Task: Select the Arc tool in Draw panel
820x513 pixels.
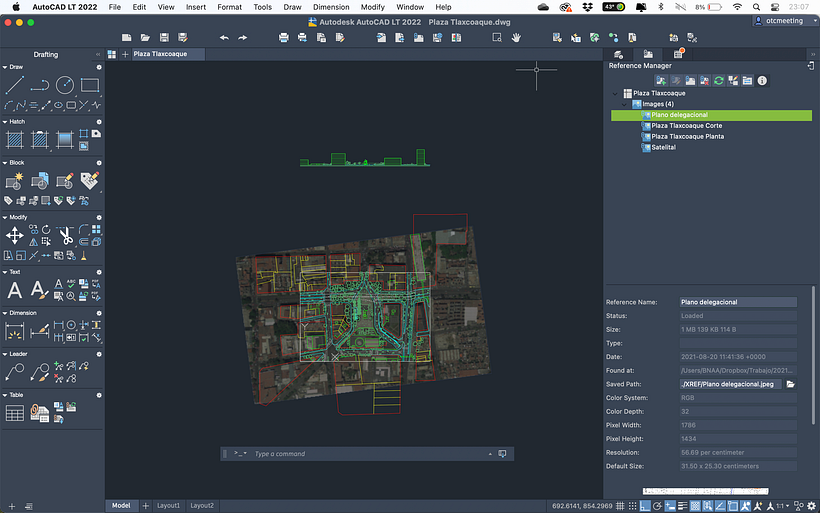Action: 8,105
